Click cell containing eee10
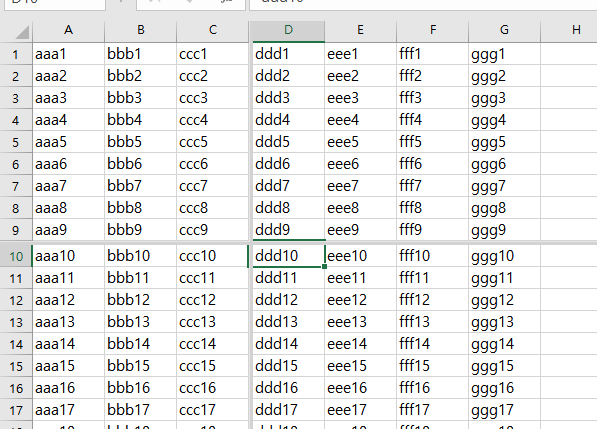Viewport: 597px width, 429px height. 361,256
